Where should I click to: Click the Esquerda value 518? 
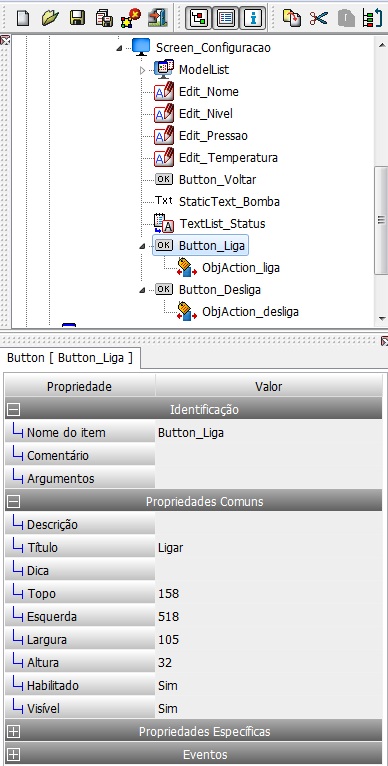[x=268, y=617]
